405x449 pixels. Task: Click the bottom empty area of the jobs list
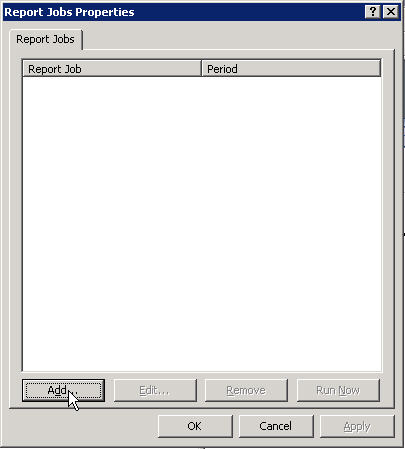202,360
